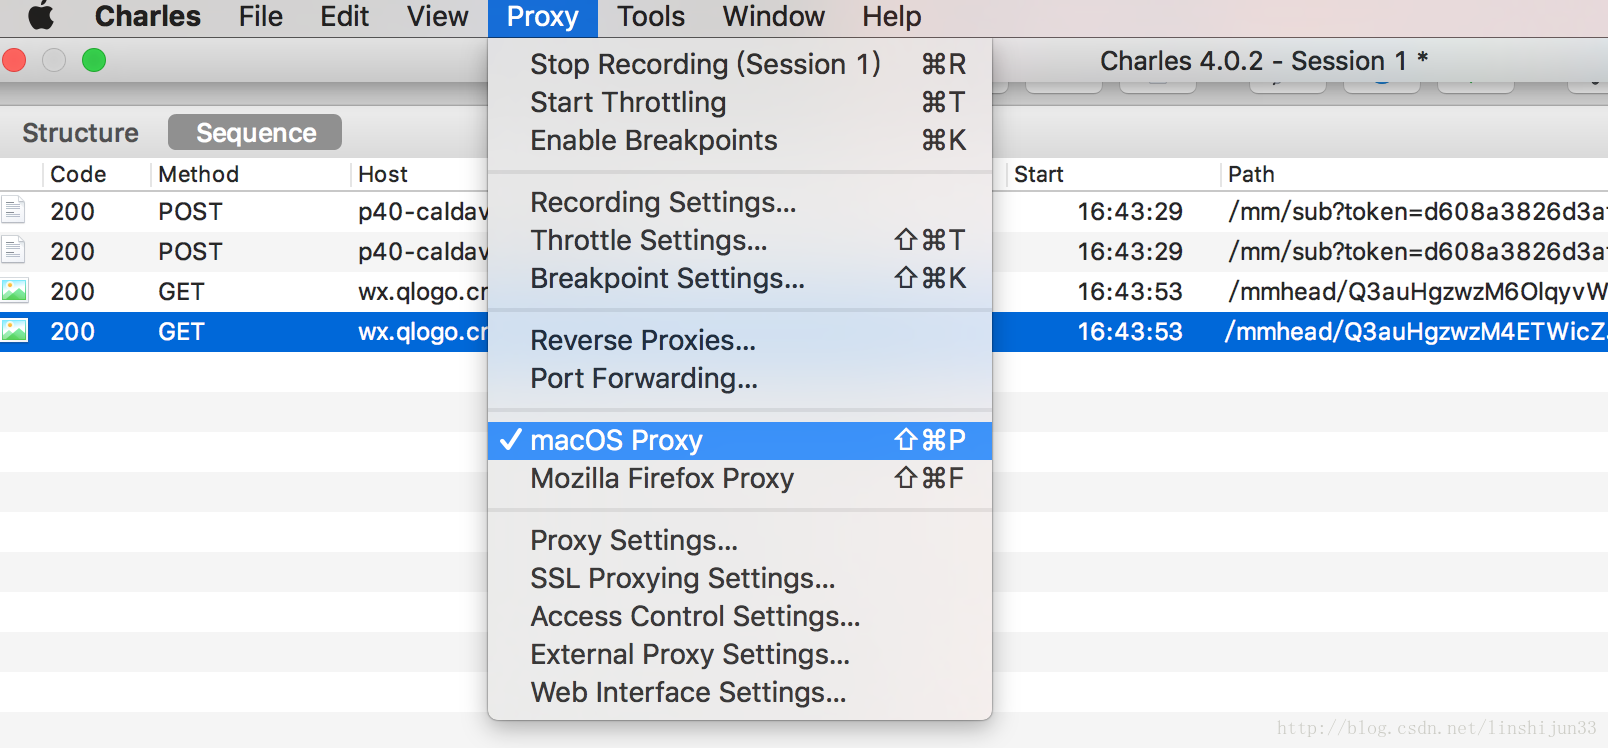The height and width of the screenshot is (748, 1608).
Task: Select GET method in highlighted row
Action: click(x=181, y=332)
